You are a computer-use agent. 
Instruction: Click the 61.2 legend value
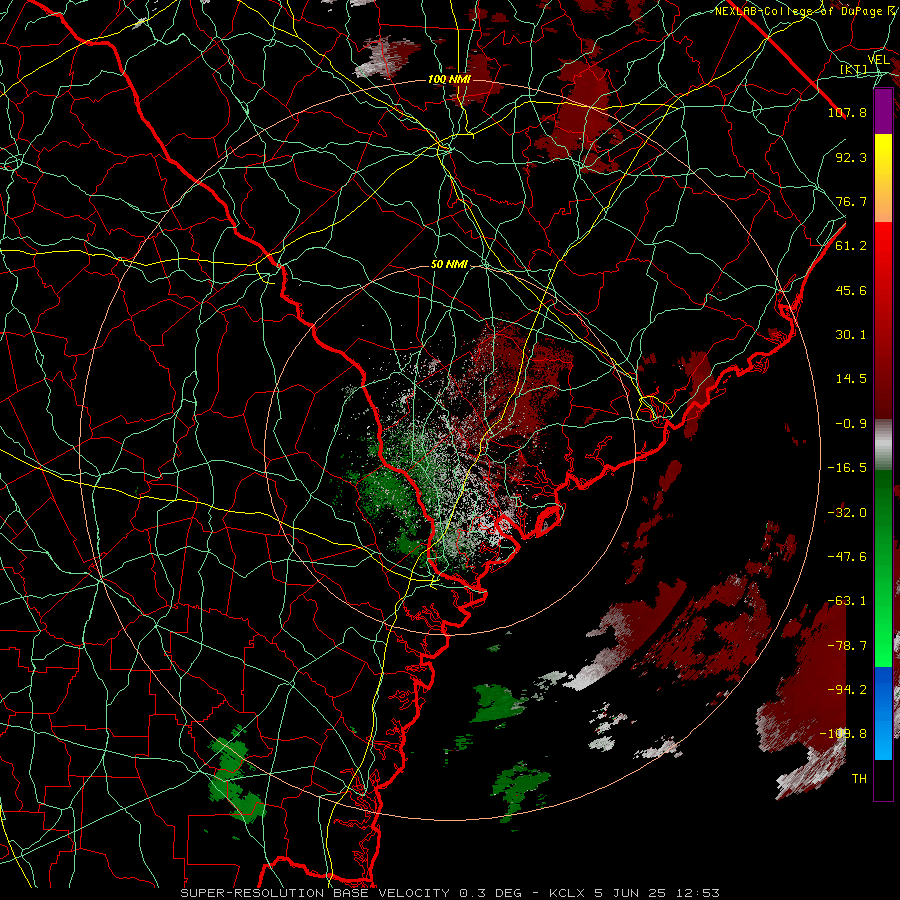[x=851, y=246]
